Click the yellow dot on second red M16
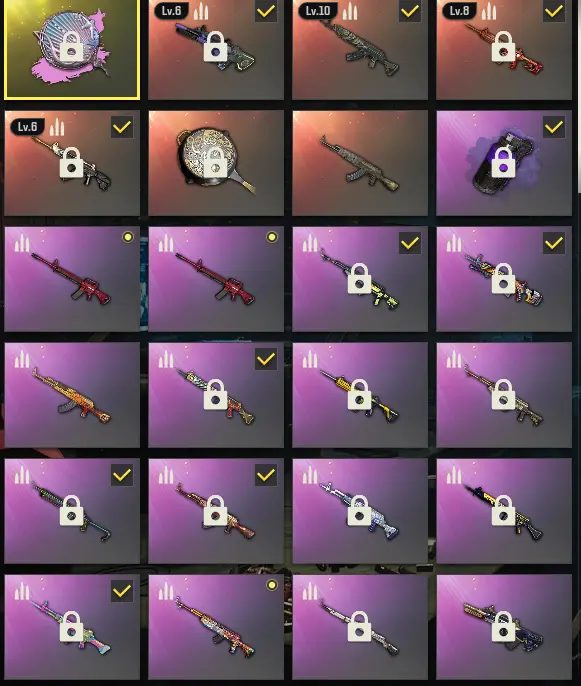The height and width of the screenshot is (686, 581). [272, 237]
